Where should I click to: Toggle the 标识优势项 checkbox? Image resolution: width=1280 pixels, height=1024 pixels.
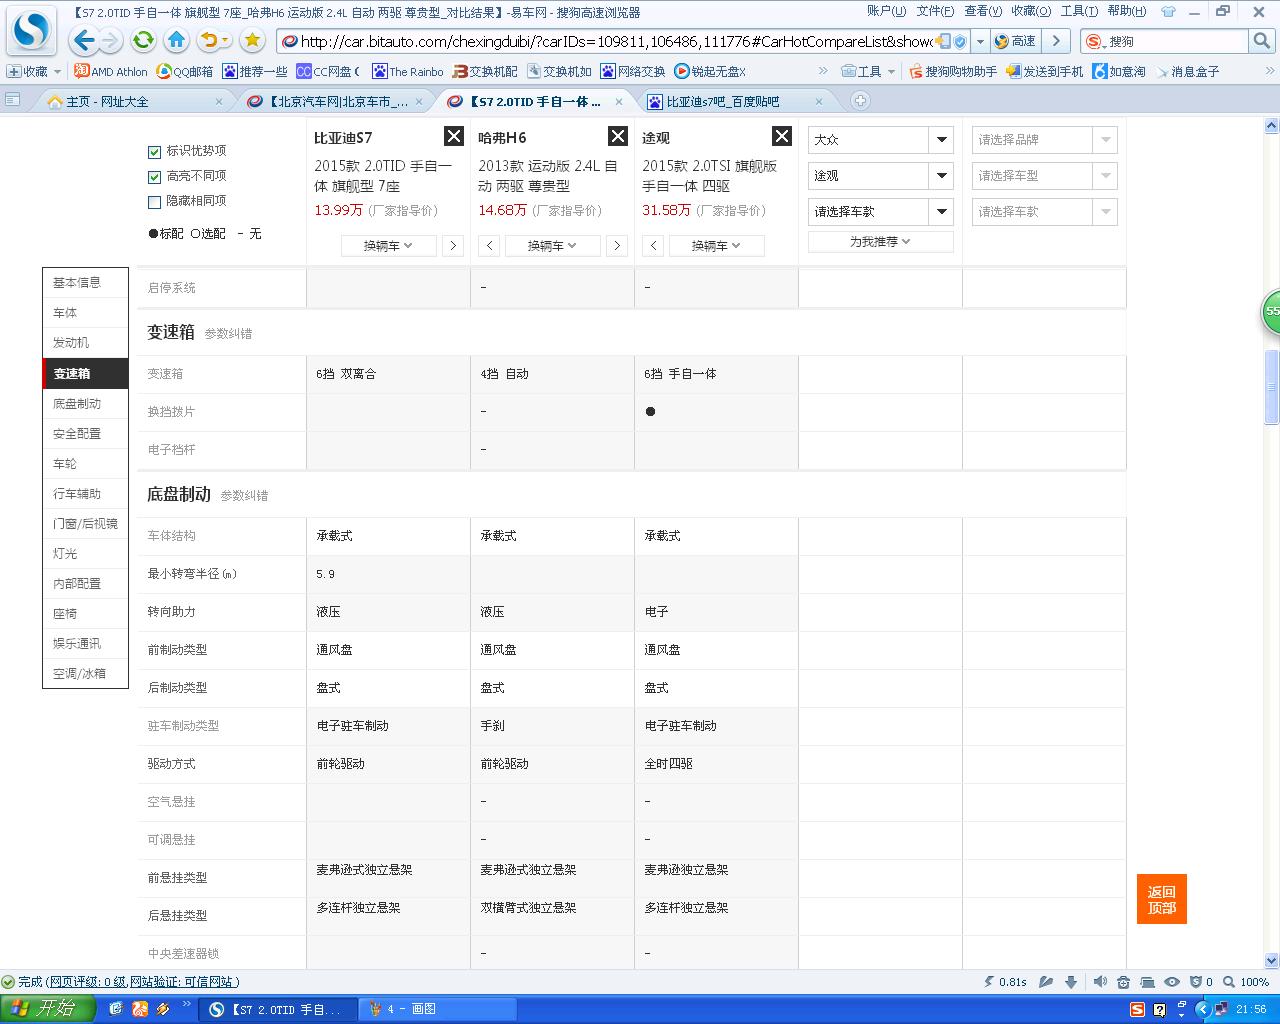click(x=154, y=152)
